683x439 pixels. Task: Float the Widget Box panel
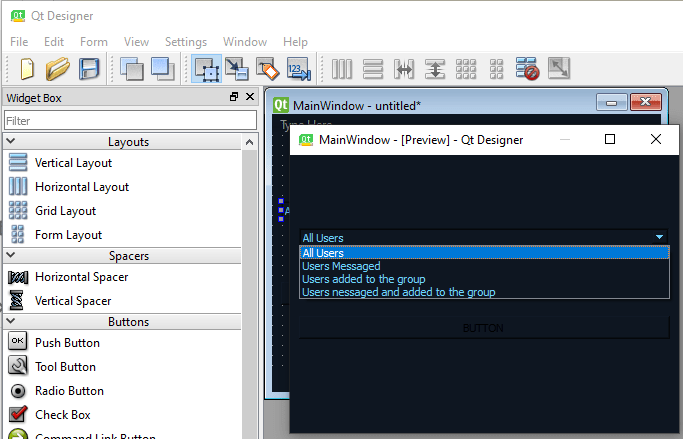coord(234,97)
